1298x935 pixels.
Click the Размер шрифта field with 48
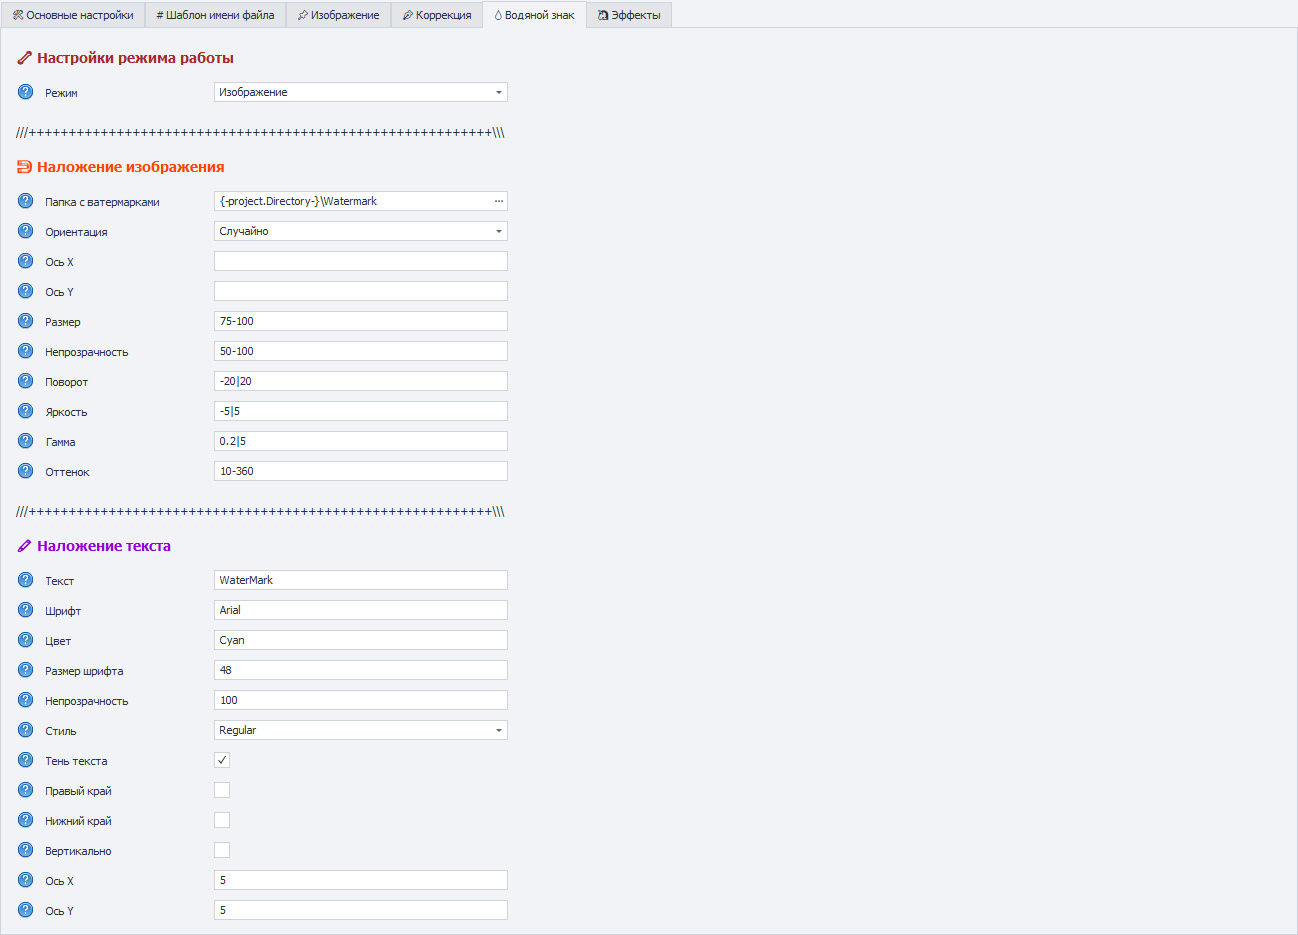[x=361, y=670]
